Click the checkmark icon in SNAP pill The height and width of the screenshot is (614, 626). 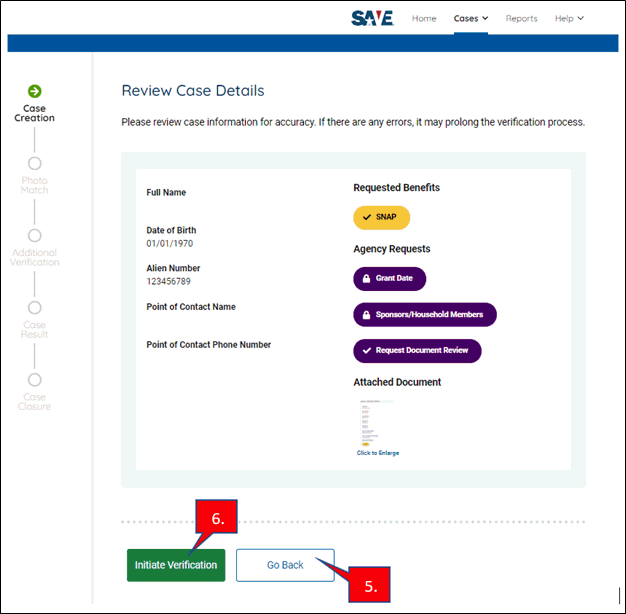[x=366, y=217]
